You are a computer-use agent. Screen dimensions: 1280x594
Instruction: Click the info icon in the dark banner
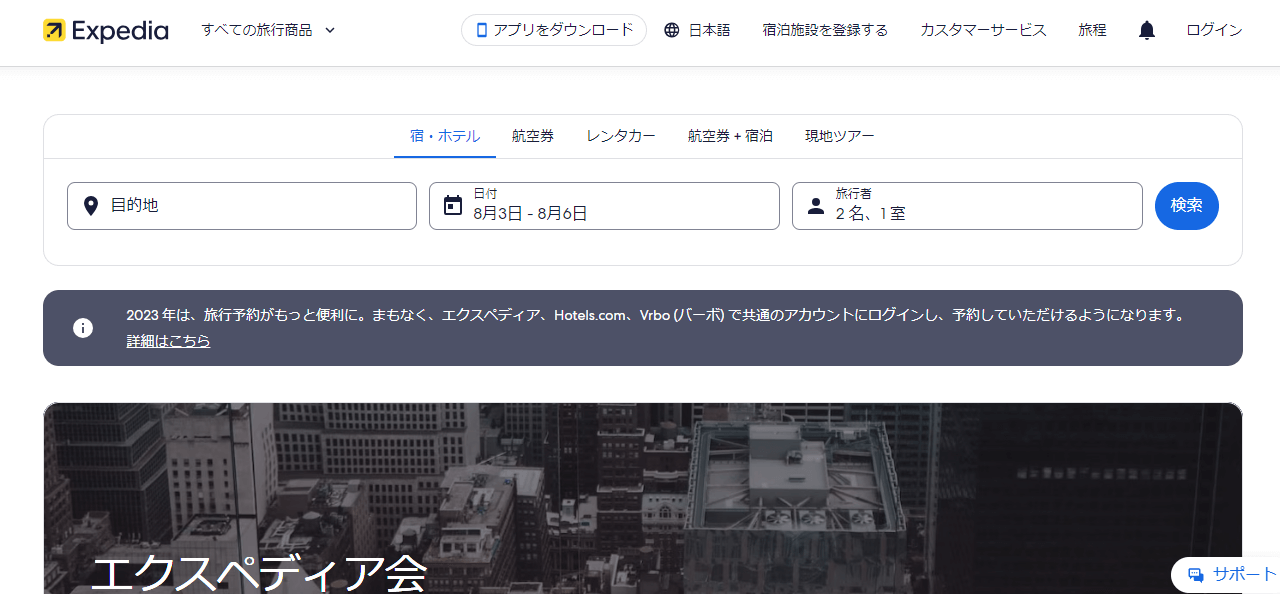[83, 328]
